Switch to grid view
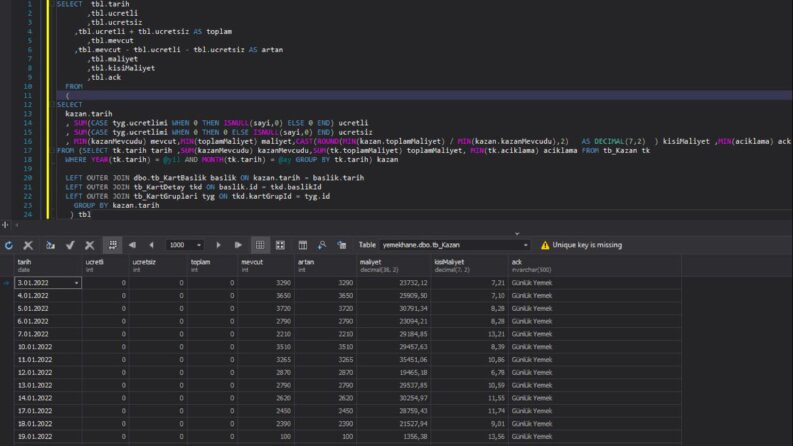 tap(260, 245)
